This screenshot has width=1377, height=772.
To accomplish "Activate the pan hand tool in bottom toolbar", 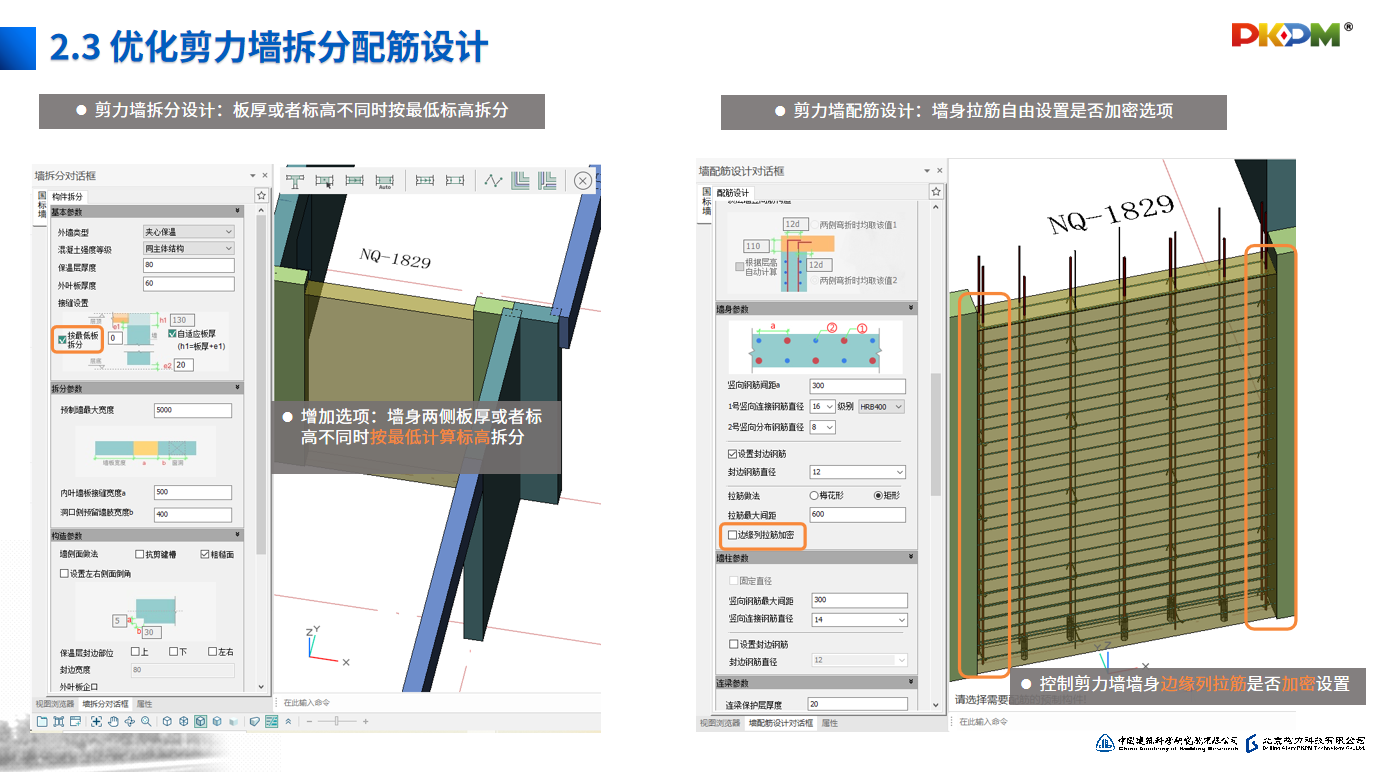I will [x=113, y=721].
